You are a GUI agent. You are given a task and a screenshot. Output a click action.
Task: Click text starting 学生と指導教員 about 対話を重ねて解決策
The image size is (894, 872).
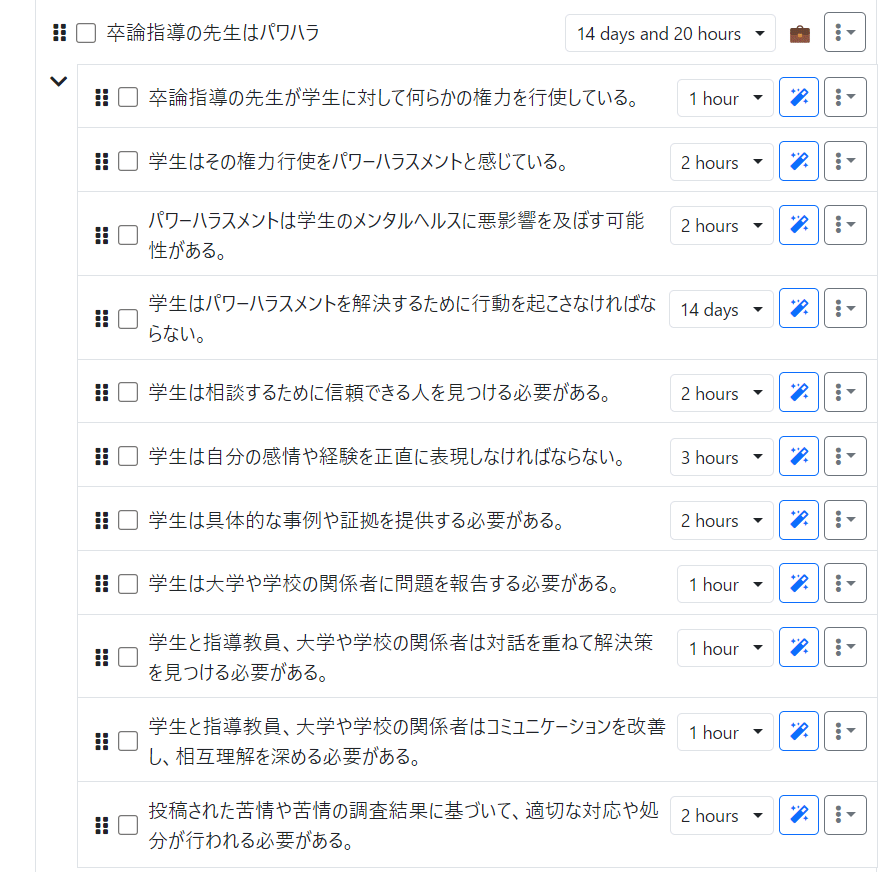click(401, 658)
